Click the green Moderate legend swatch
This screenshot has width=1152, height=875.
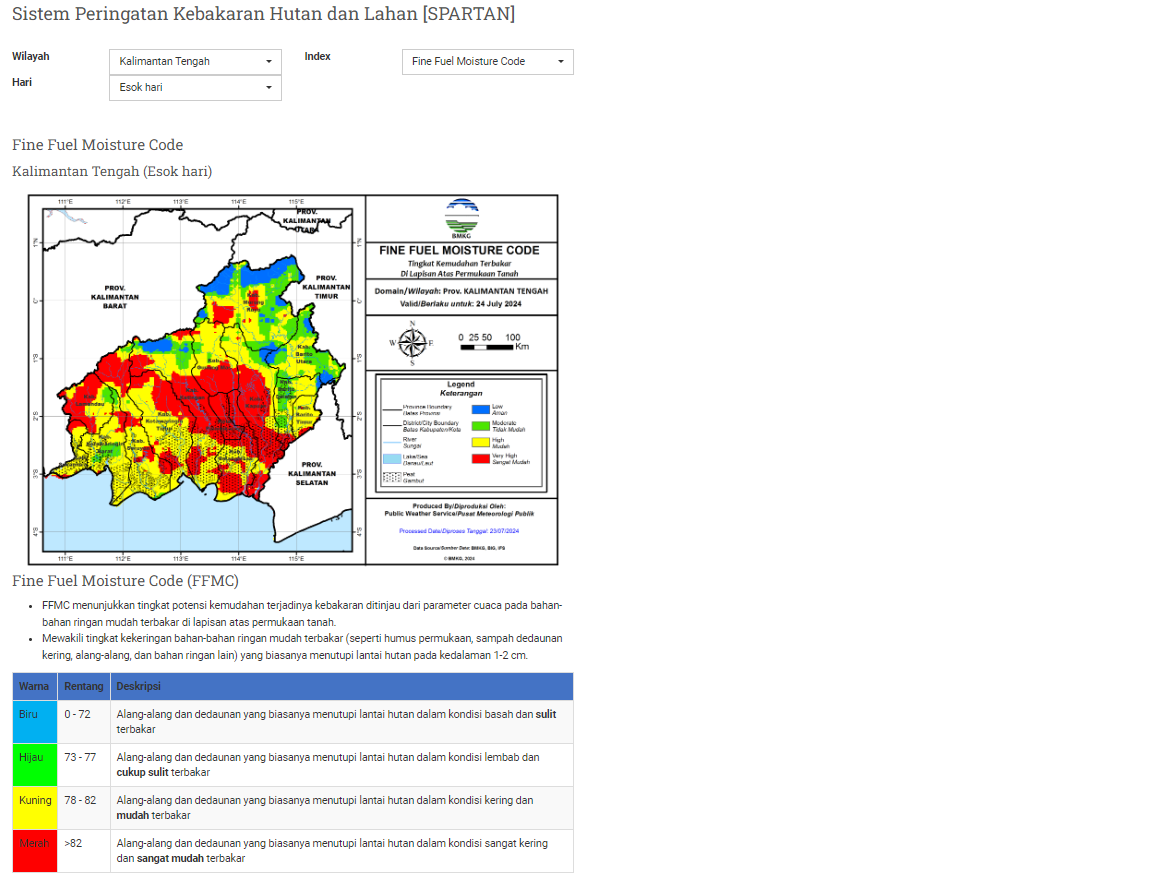pos(480,426)
